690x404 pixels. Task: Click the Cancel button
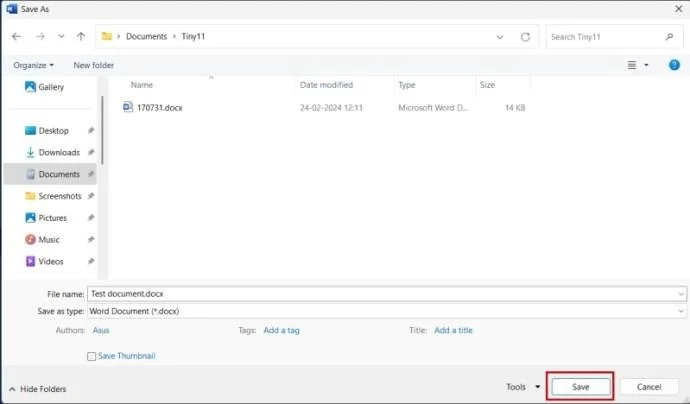tap(649, 387)
